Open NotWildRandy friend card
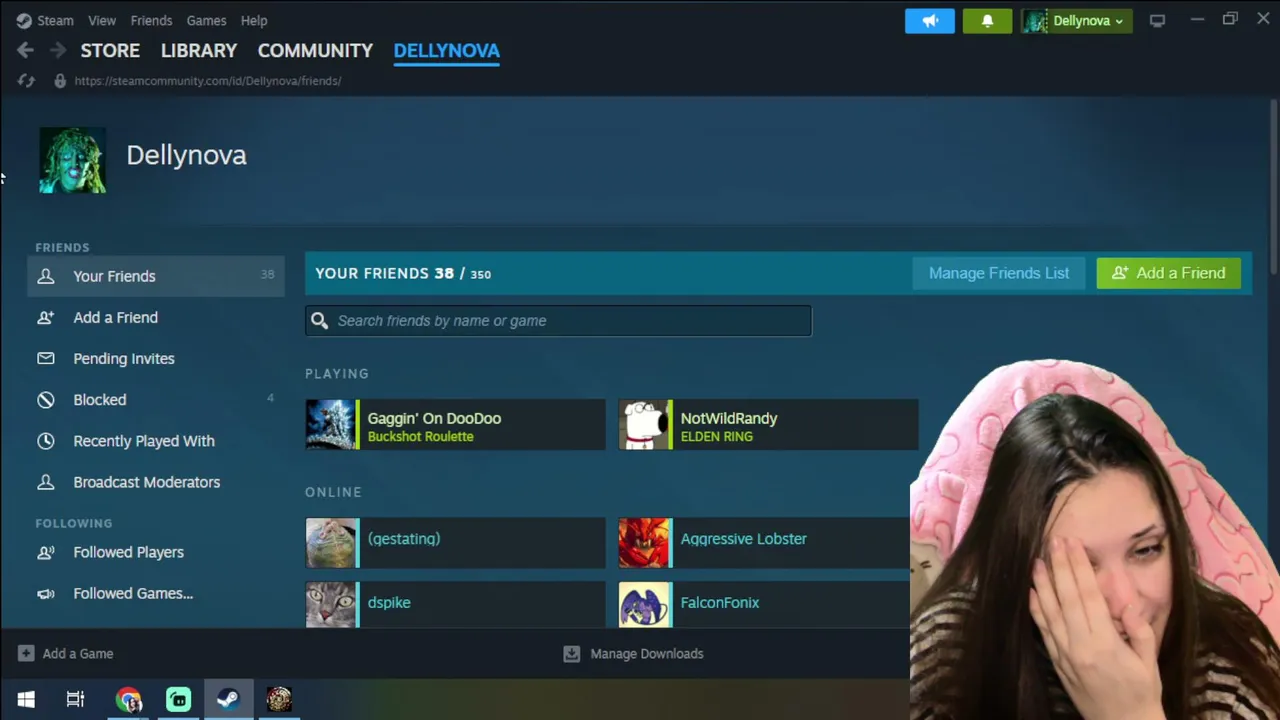The width and height of the screenshot is (1280, 720). pos(768,425)
